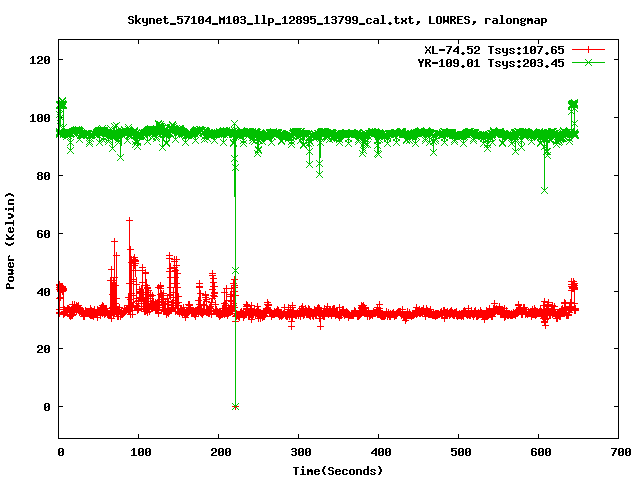Click the x-axis tick label 400
This screenshot has width=640, height=480.
click(380, 452)
